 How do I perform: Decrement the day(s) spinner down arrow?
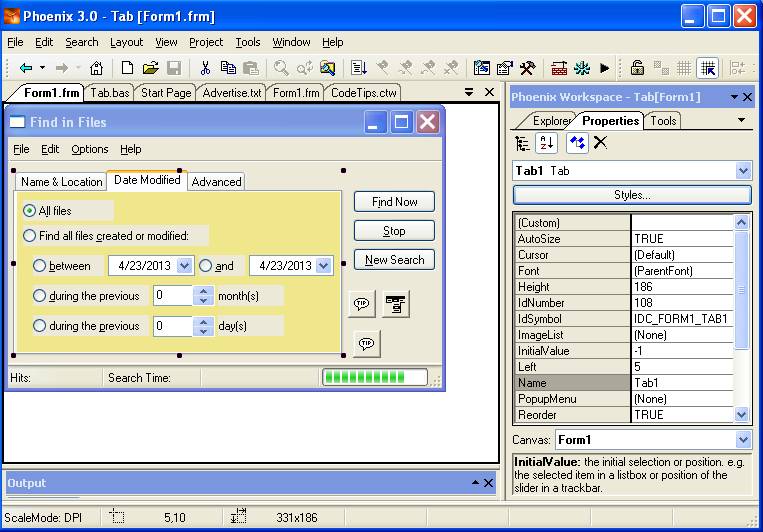point(203,331)
